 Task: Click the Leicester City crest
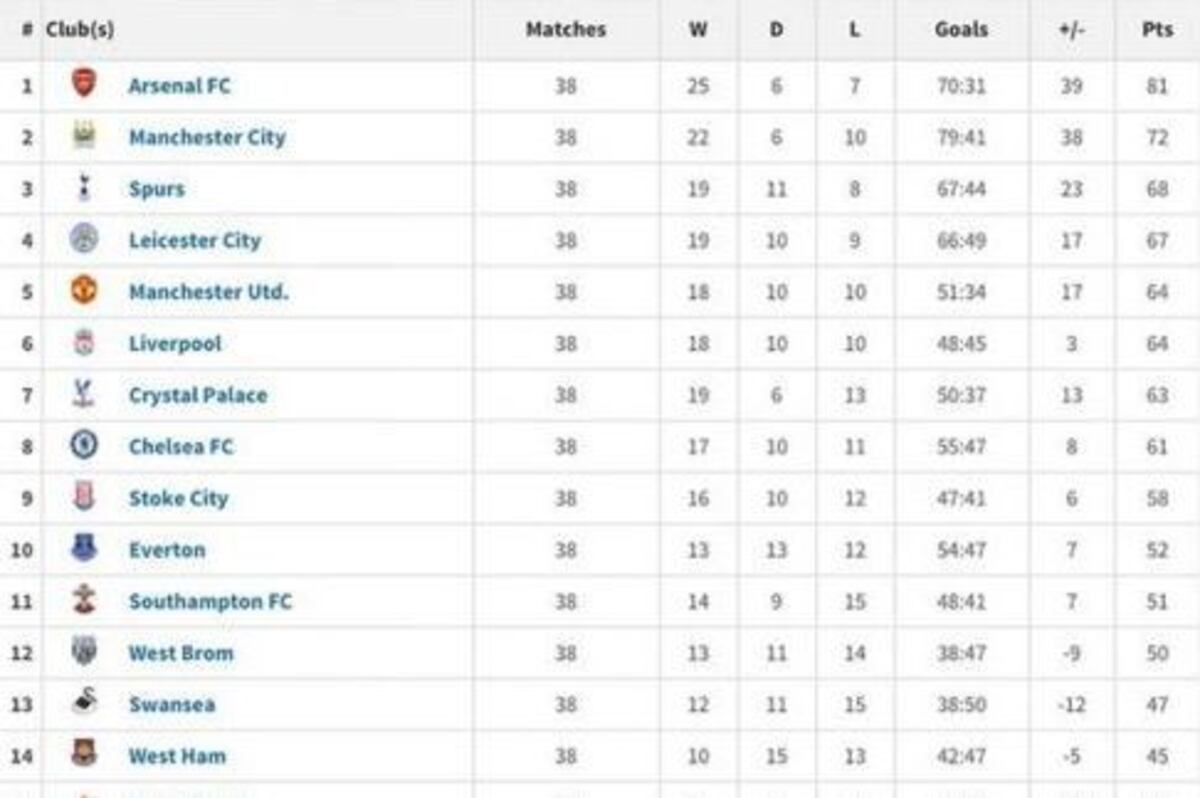pos(83,240)
